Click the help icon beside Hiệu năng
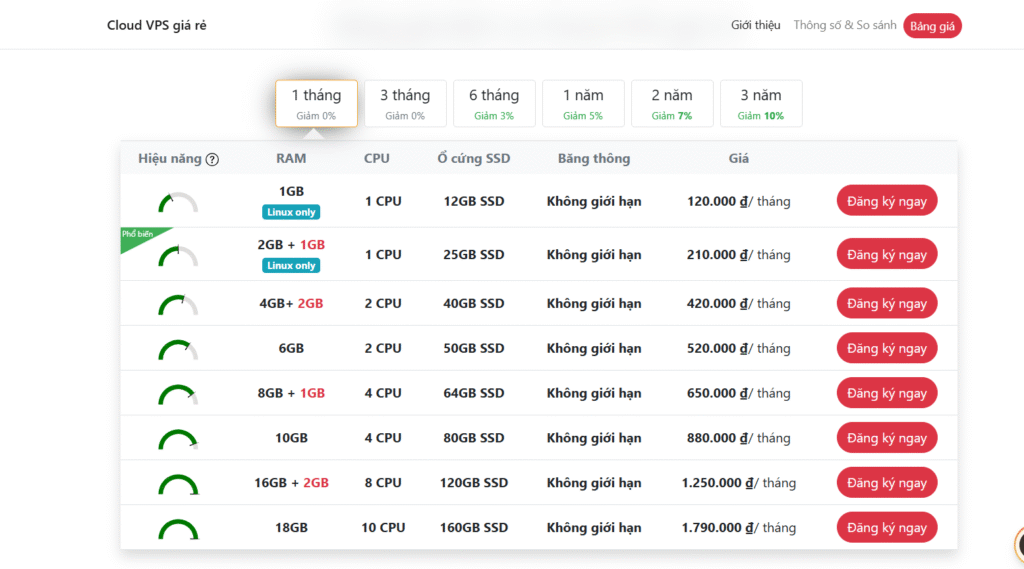Screen dimensions: 1024x569 tap(212, 159)
